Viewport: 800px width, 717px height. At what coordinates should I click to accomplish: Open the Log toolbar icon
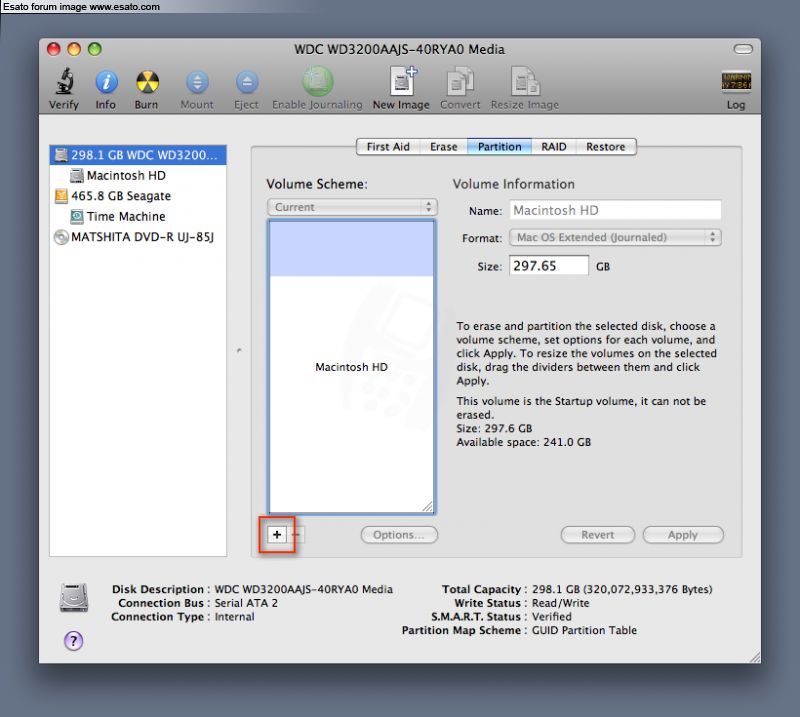(736, 81)
